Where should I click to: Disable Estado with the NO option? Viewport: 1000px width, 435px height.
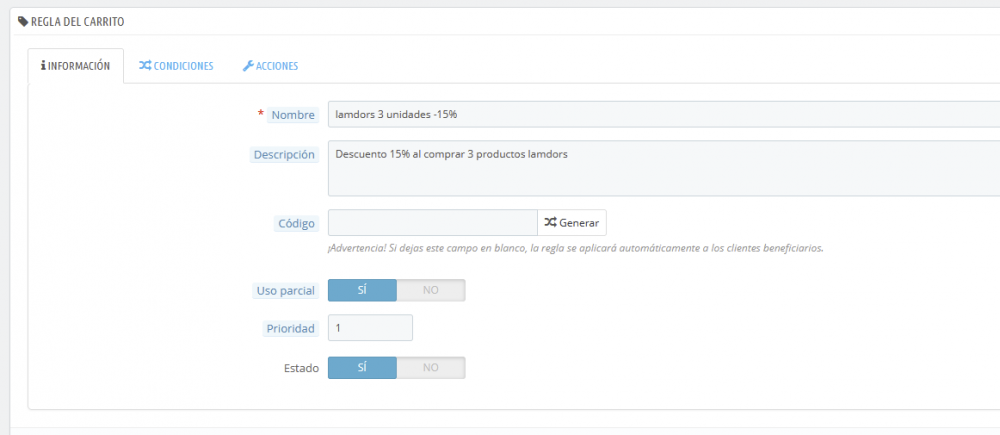[431, 368]
